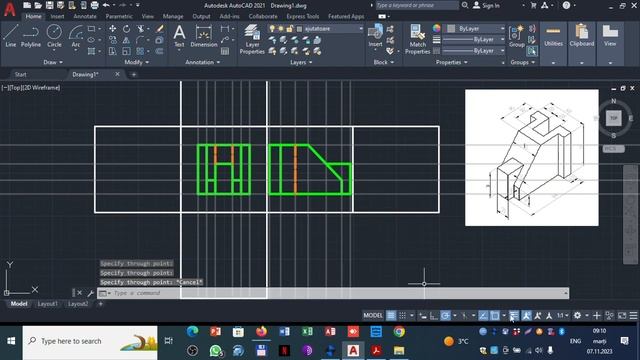Screen dimensions: 640x360
Task: Expand the Layers panel
Action: pyautogui.click(x=301, y=62)
